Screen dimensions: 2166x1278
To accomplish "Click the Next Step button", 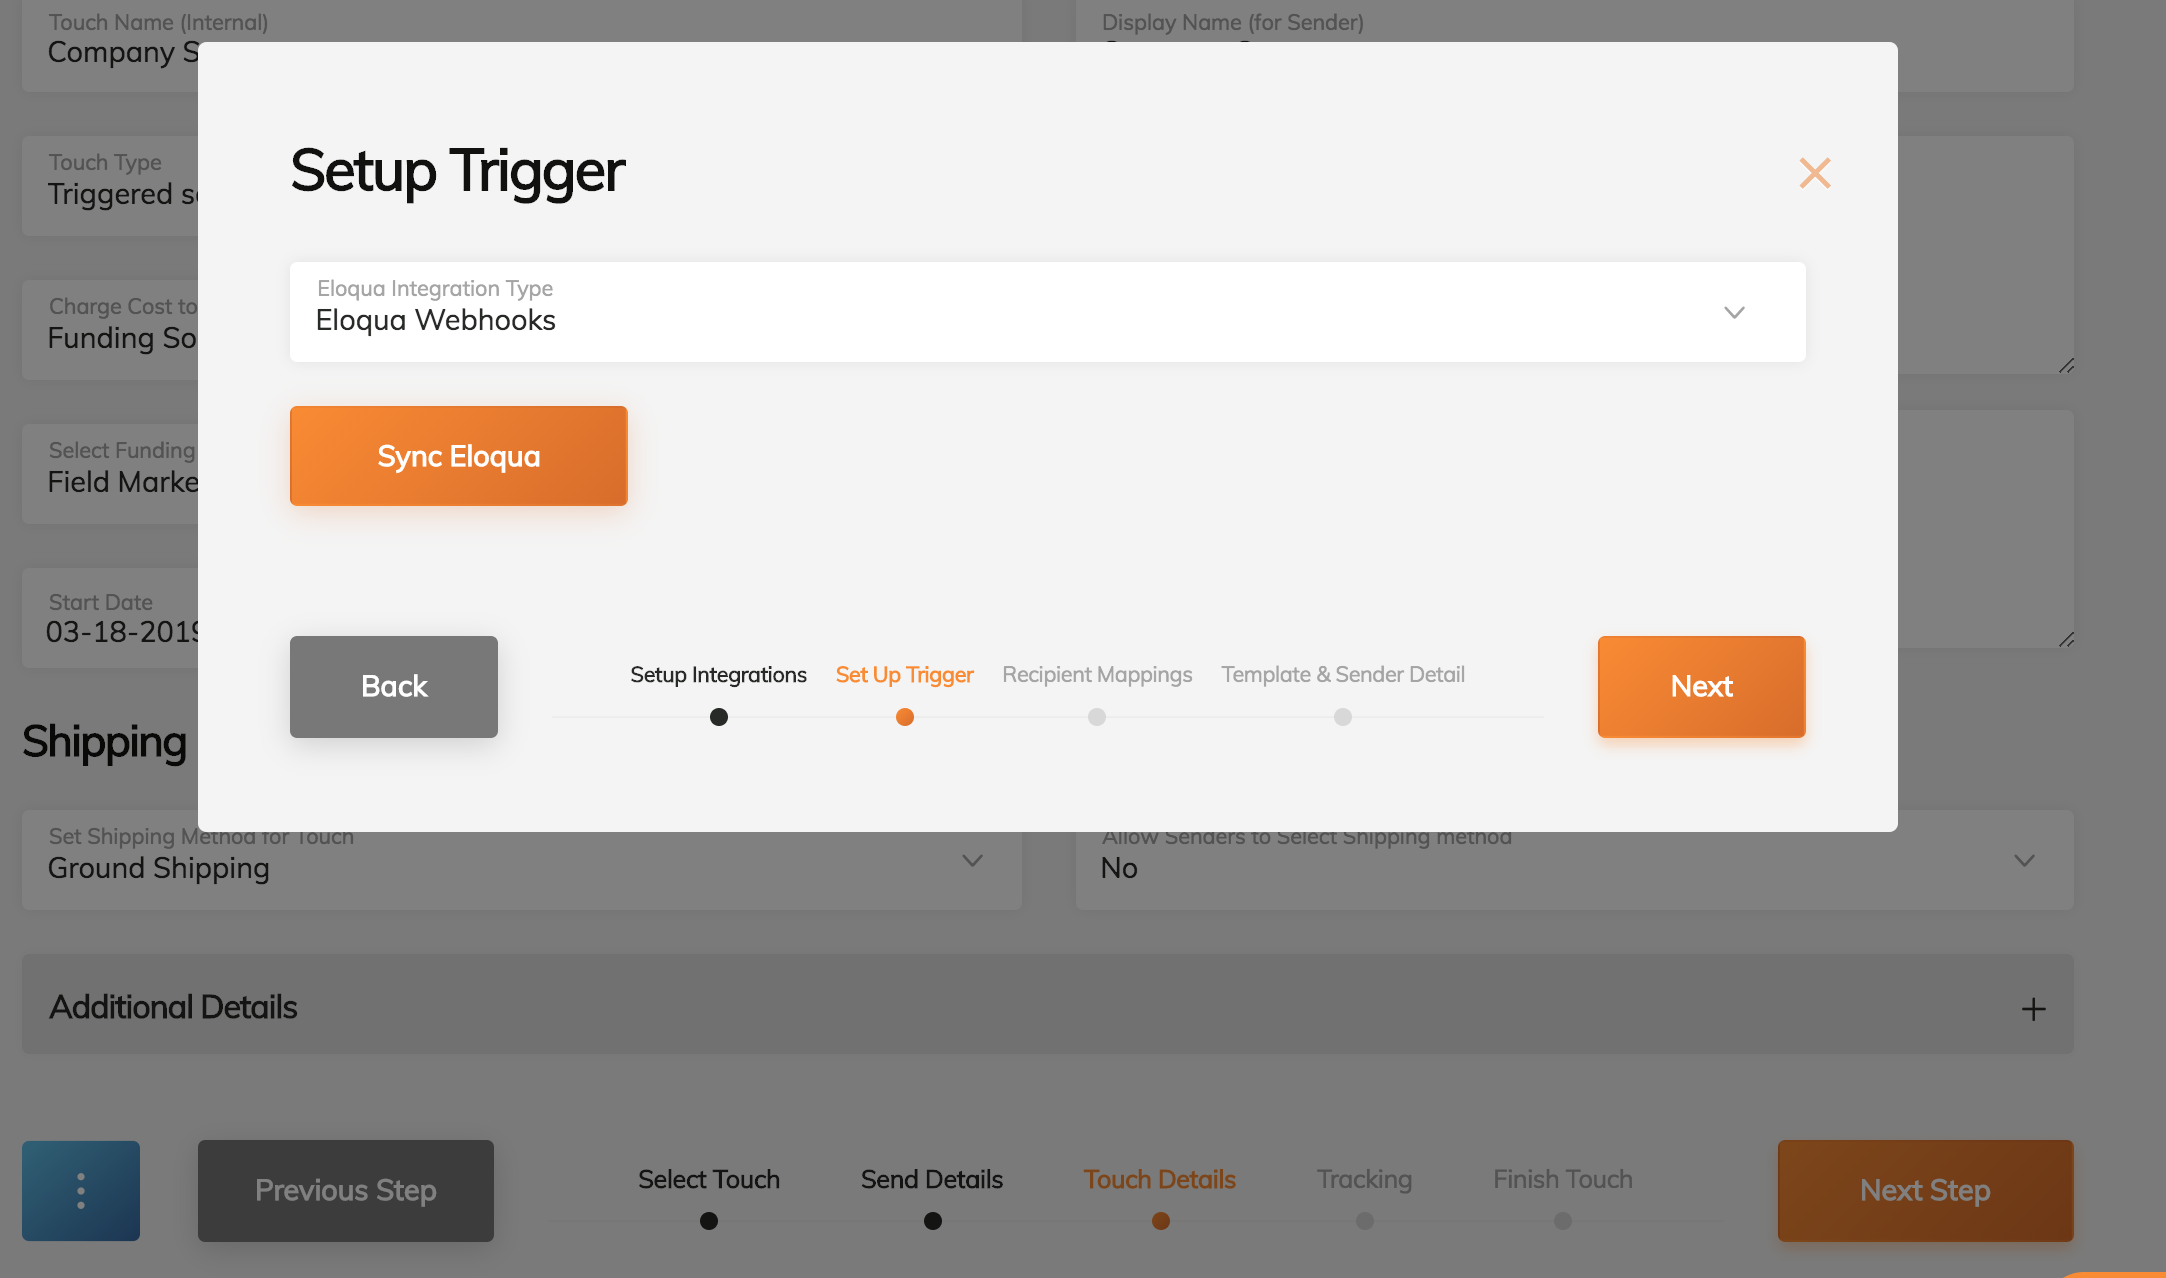I will click(x=1924, y=1191).
